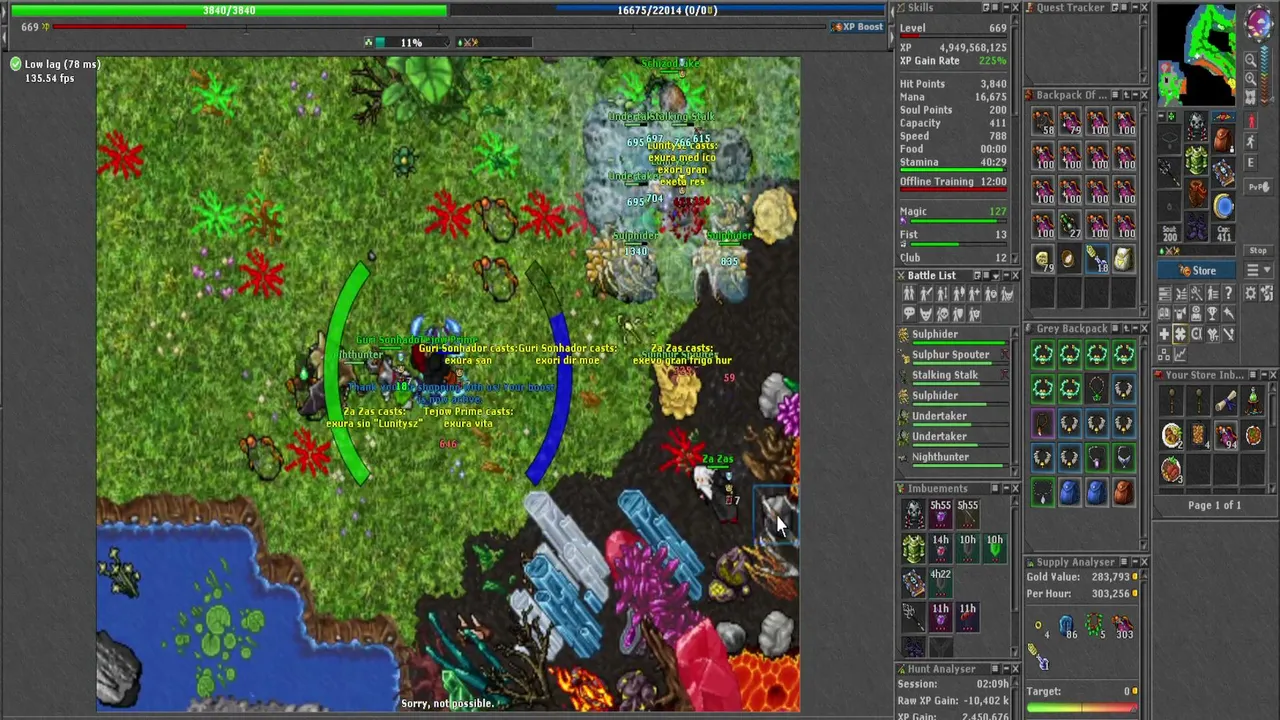Select the helmet row icon in Imbuements
Image resolution: width=1280 pixels, height=720 pixels.
[913, 513]
